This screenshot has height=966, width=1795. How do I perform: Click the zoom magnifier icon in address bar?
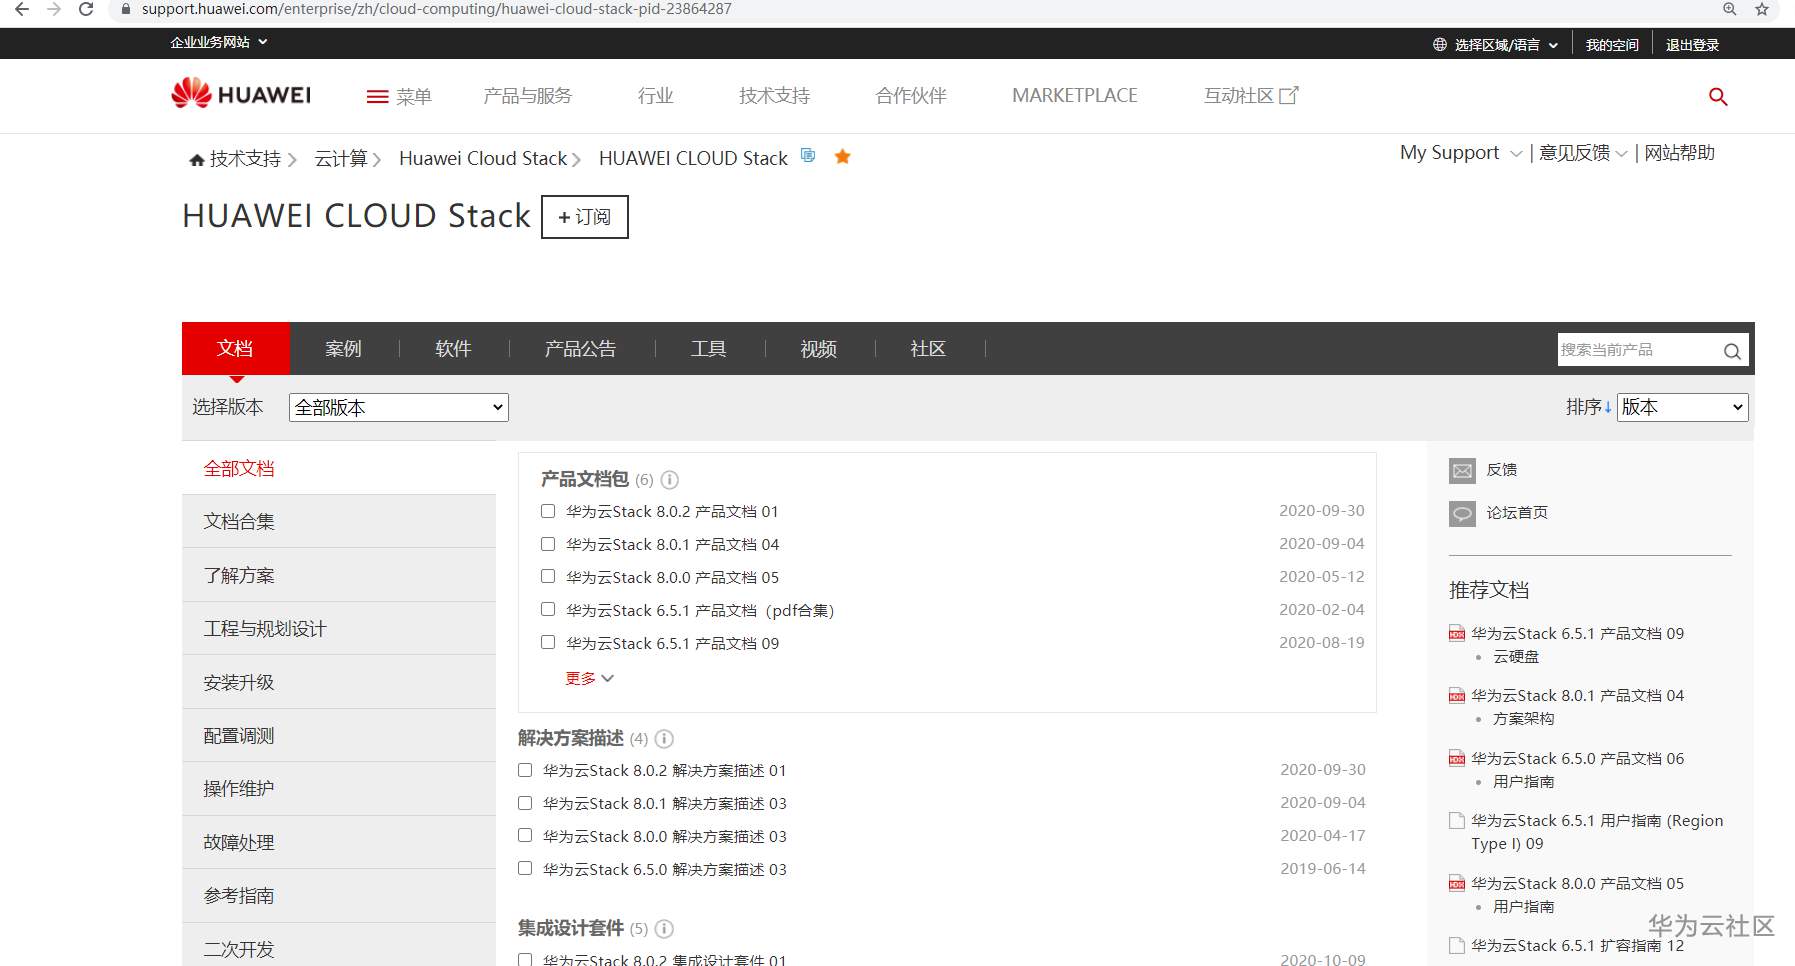coord(1729,9)
